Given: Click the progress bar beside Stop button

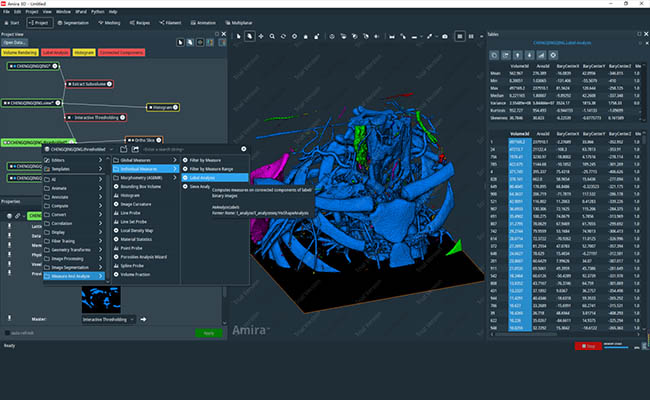Looking at the screenshot, I should pyautogui.click(x=616, y=347).
